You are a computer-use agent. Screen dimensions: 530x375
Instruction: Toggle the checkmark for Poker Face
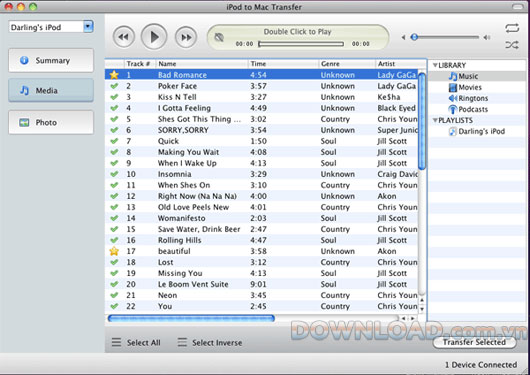point(114,86)
